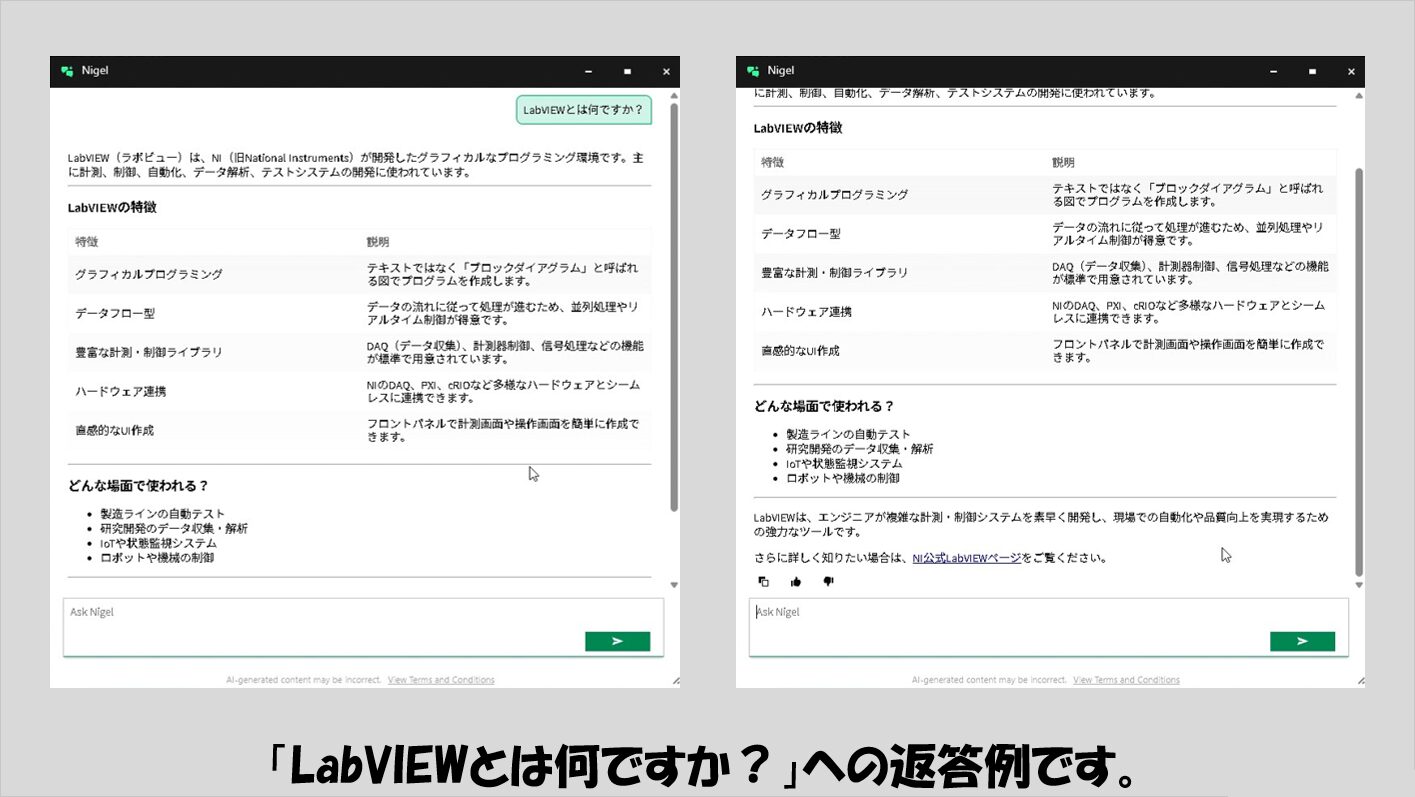Minimize the left Nigel window
The width and height of the screenshot is (1415, 797).
588,71
